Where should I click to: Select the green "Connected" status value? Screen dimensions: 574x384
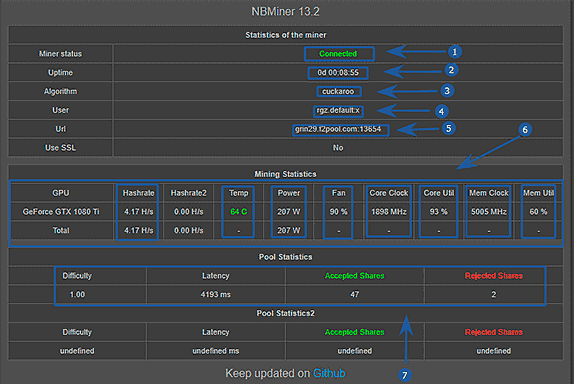[x=338, y=54]
